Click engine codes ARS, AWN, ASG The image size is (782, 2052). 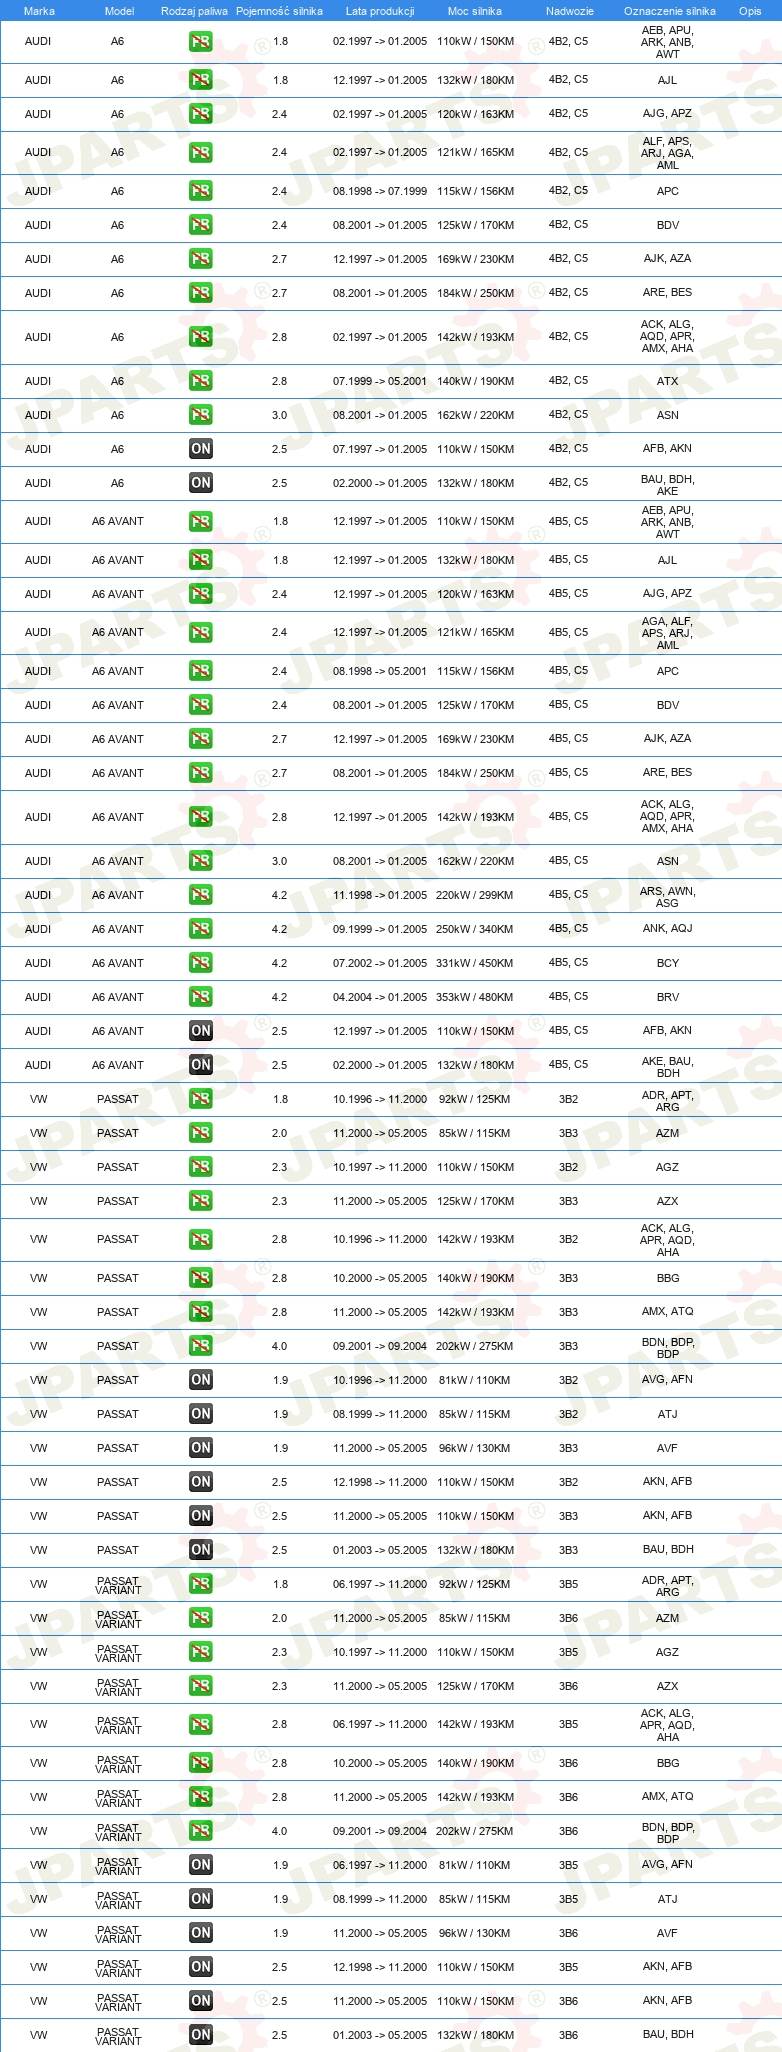tap(668, 897)
